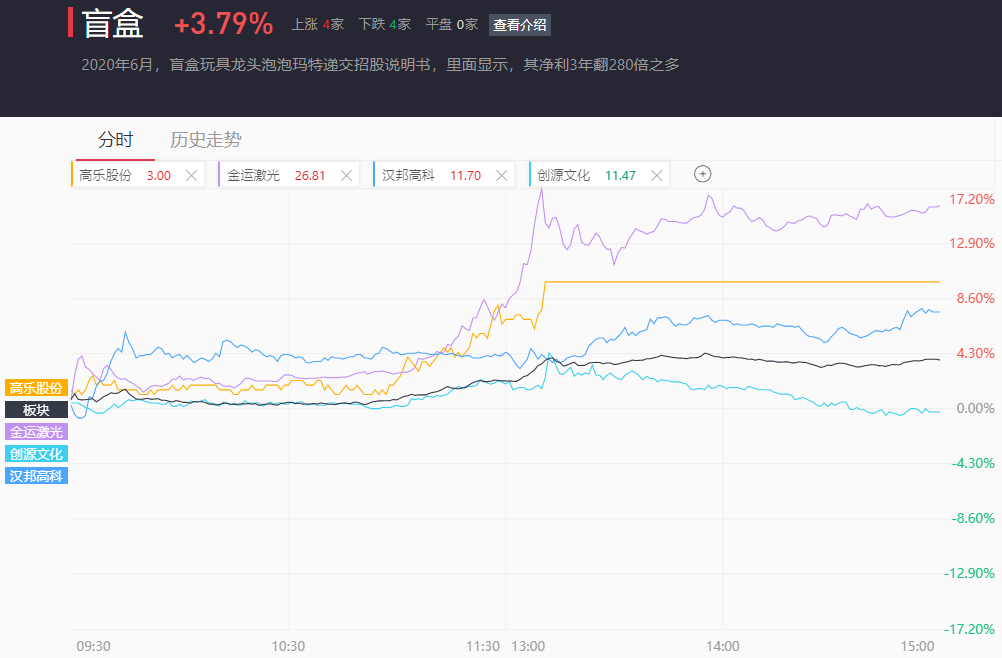The image size is (1002, 658).
Task: Switch to the 分时 tab
Action: (x=115, y=140)
